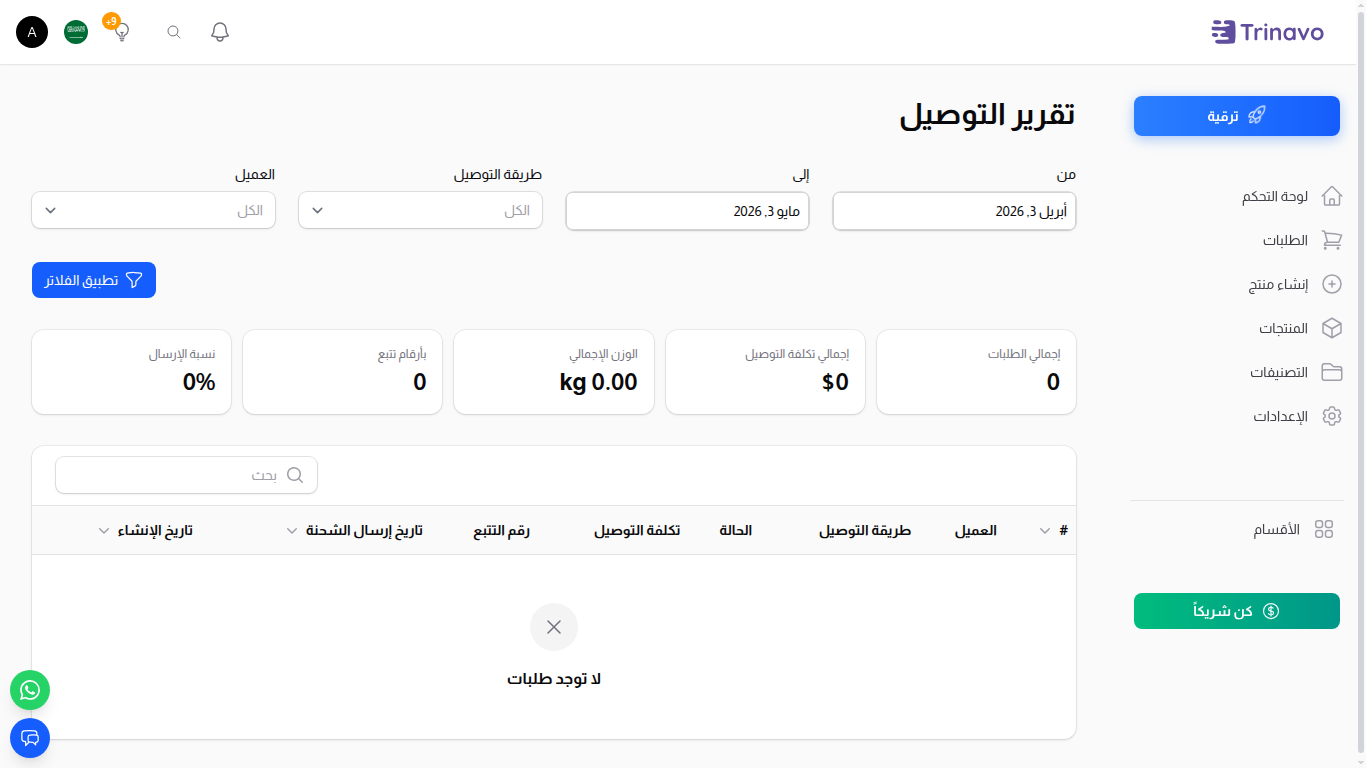Open WhatsApp chat floating button
Screen dimensions: 1366x768
coord(30,690)
